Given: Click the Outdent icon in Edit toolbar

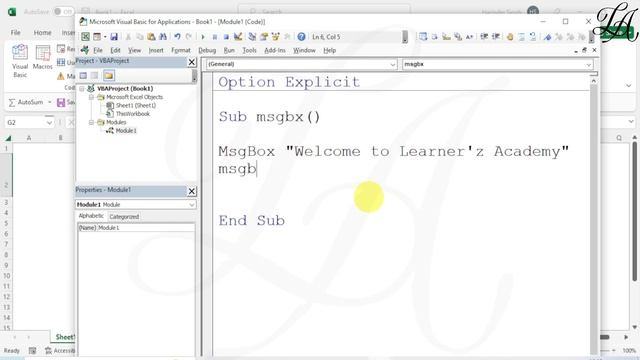Looking at the screenshot, I should click(496, 37).
